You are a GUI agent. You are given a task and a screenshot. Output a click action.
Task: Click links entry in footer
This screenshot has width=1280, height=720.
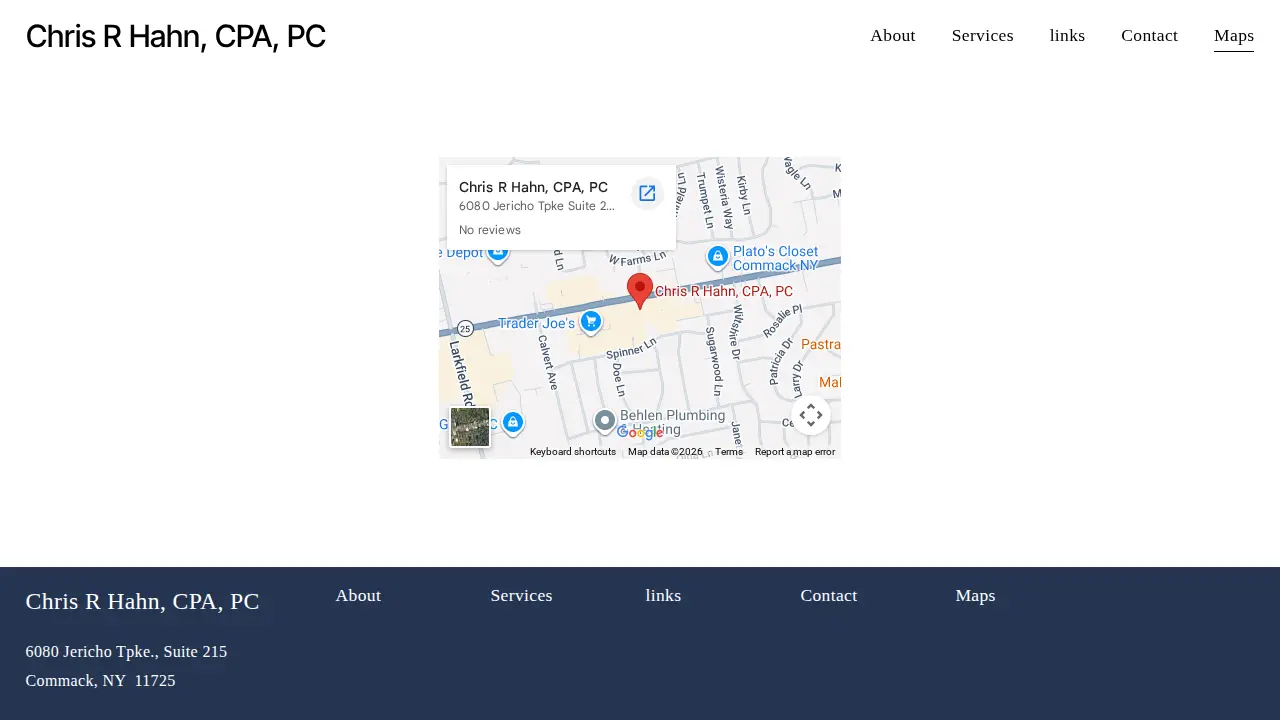663,596
